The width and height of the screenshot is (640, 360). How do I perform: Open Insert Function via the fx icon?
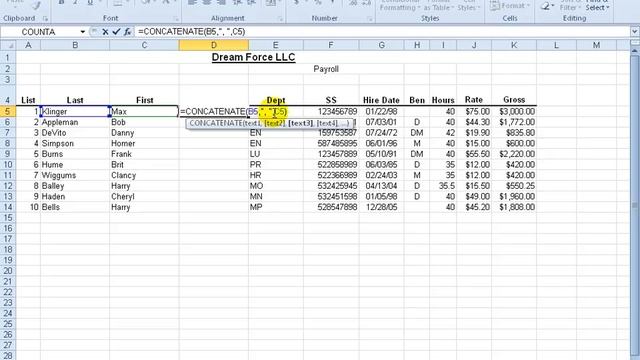(127, 32)
